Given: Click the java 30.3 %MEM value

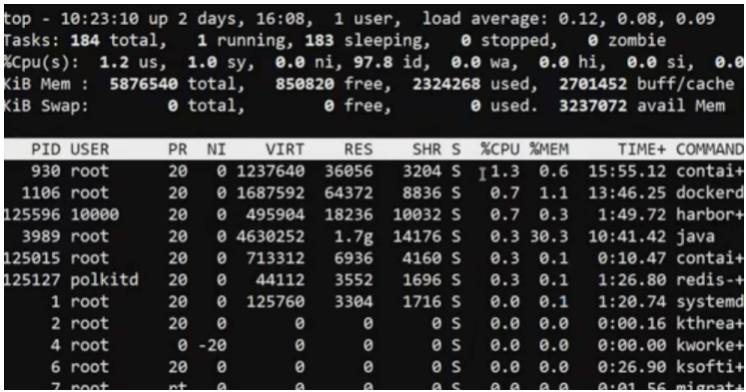Looking at the screenshot, I should pyautogui.click(x=549, y=236).
